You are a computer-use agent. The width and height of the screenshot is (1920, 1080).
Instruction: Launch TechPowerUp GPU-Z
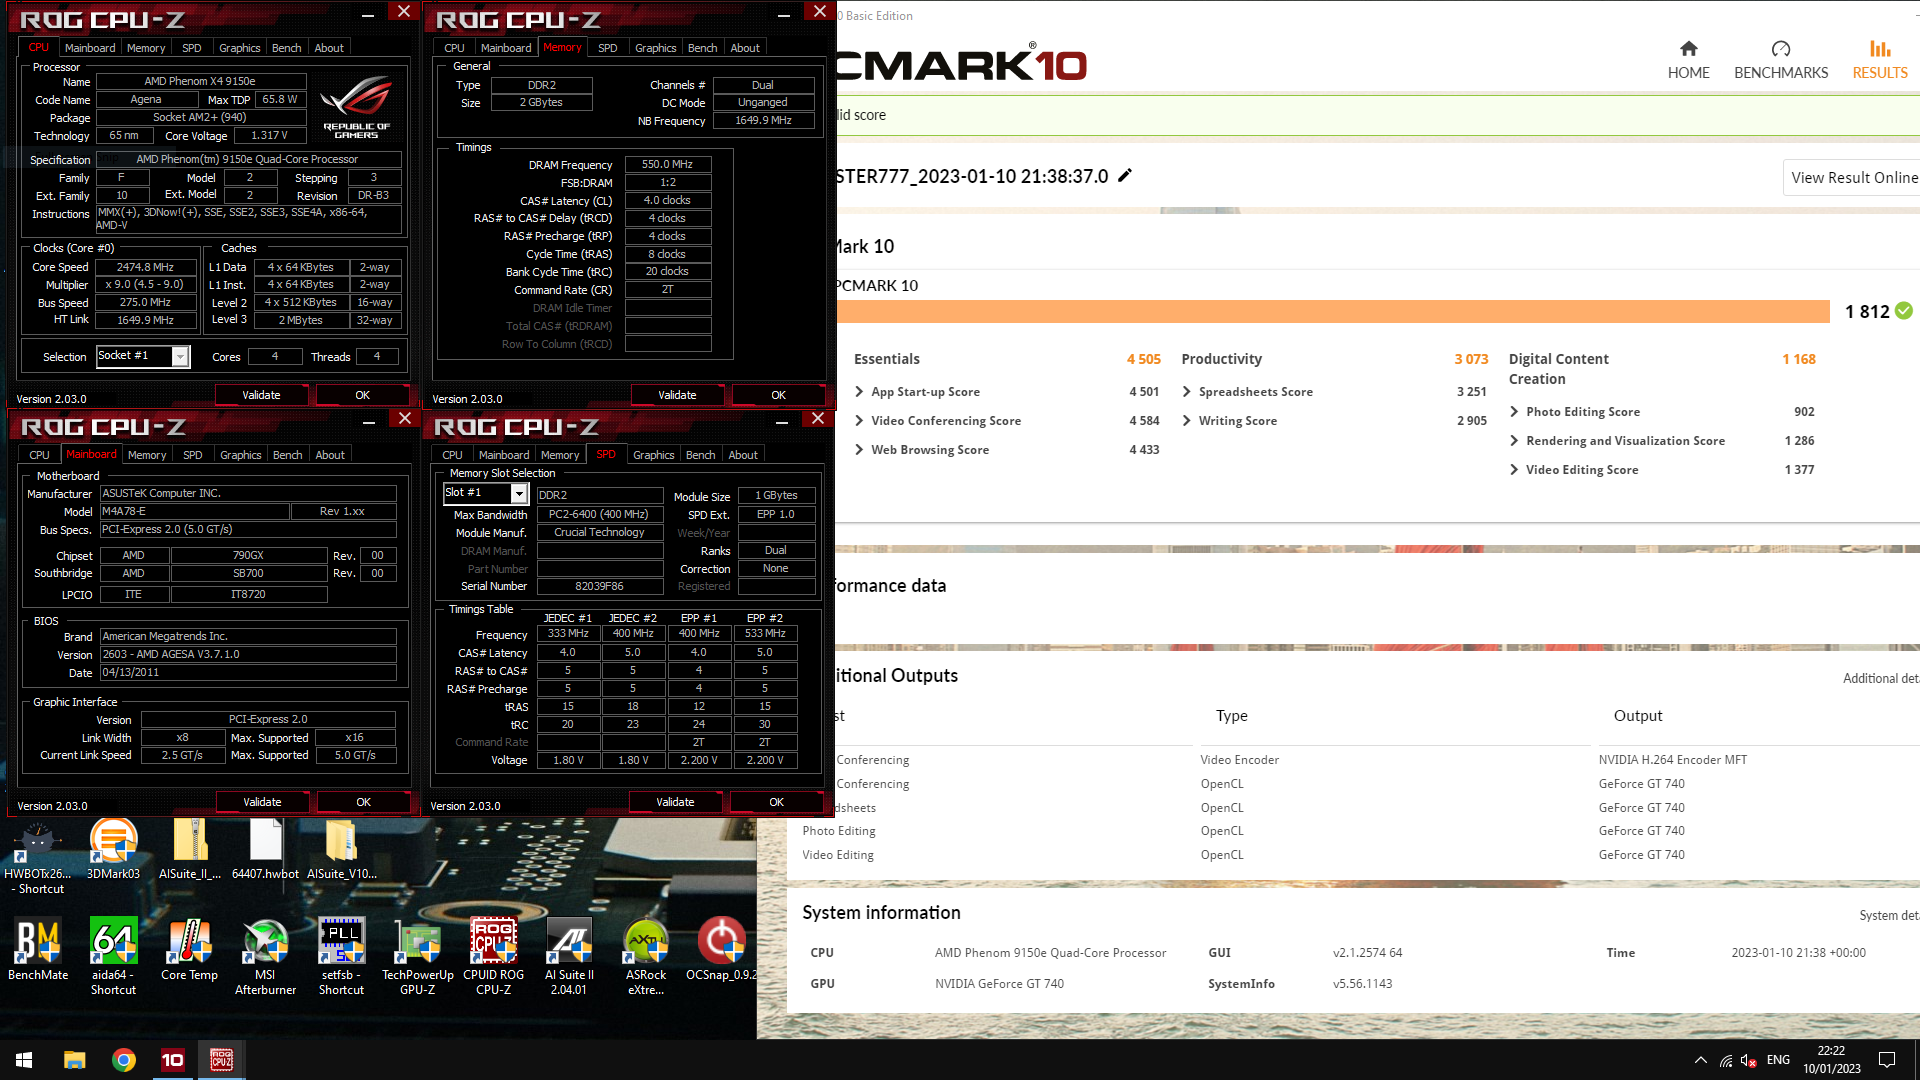click(417, 957)
